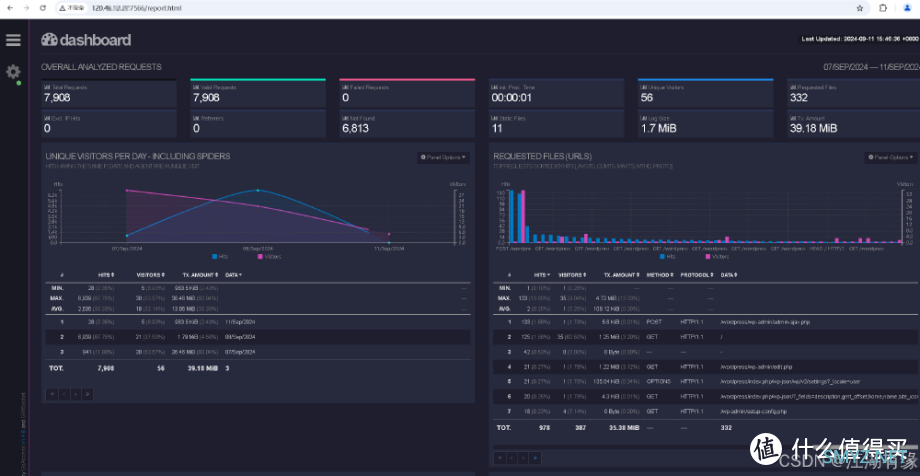The height and width of the screenshot is (476, 920).
Task: Open the browser extensions puzzle icon
Action: 882,8
